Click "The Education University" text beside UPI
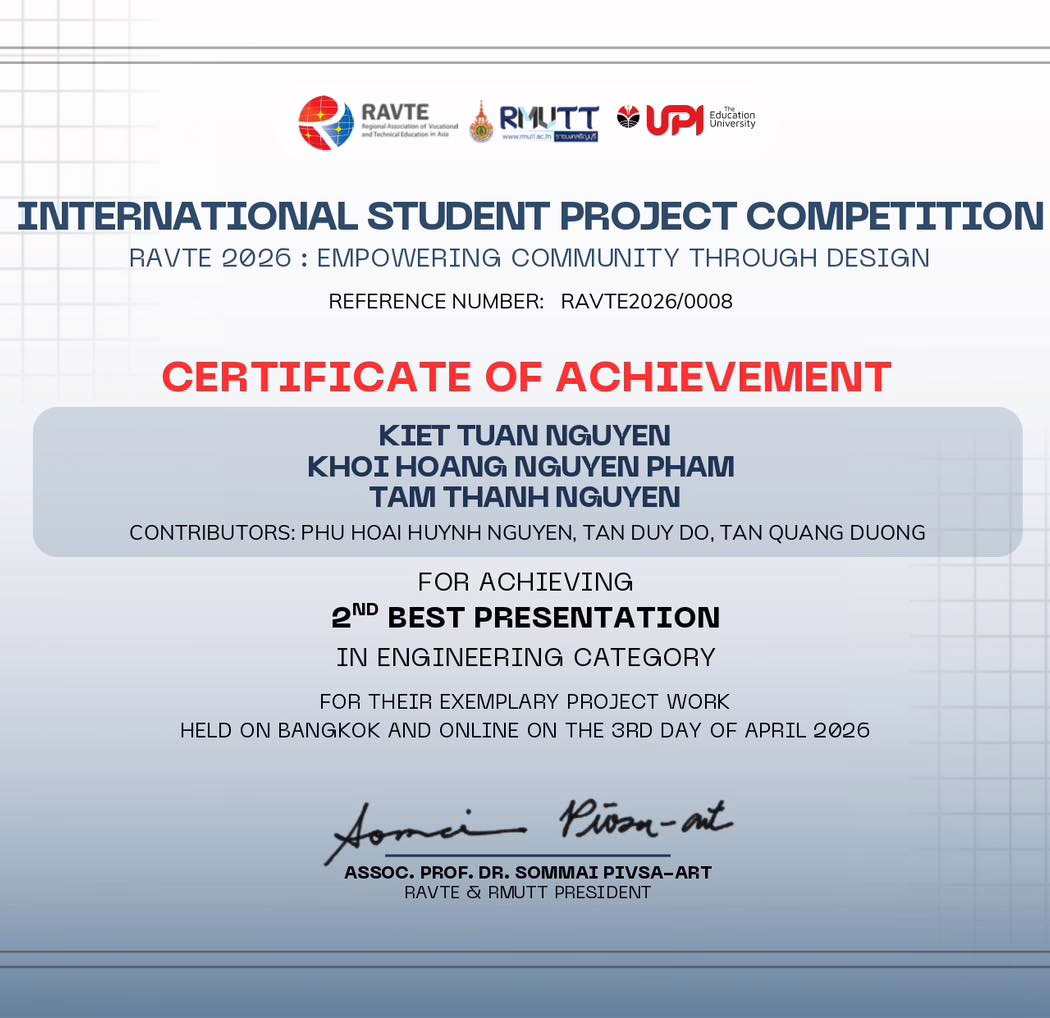This screenshot has height=1018, width=1050. pyautogui.click(x=732, y=118)
